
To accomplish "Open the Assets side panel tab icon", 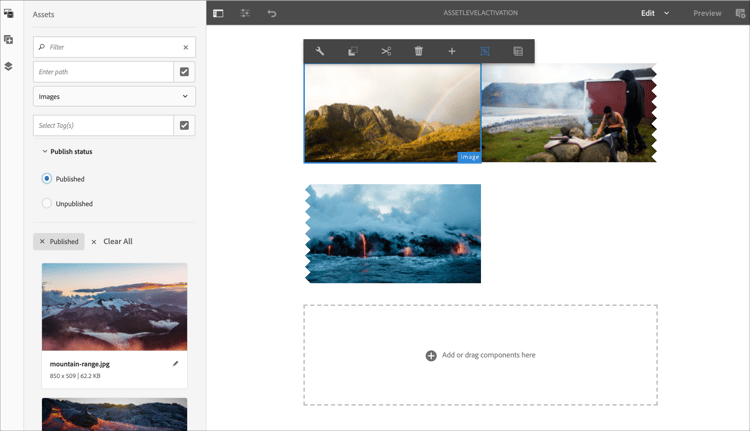I will 9,13.
